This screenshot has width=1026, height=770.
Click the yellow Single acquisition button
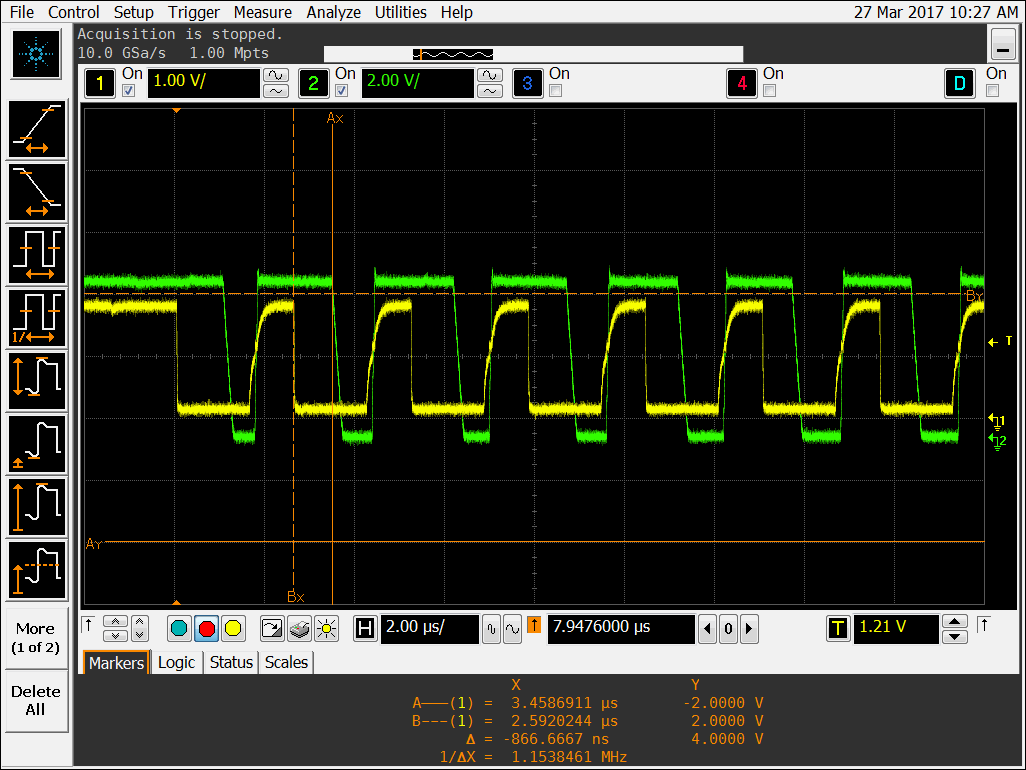(x=233, y=629)
